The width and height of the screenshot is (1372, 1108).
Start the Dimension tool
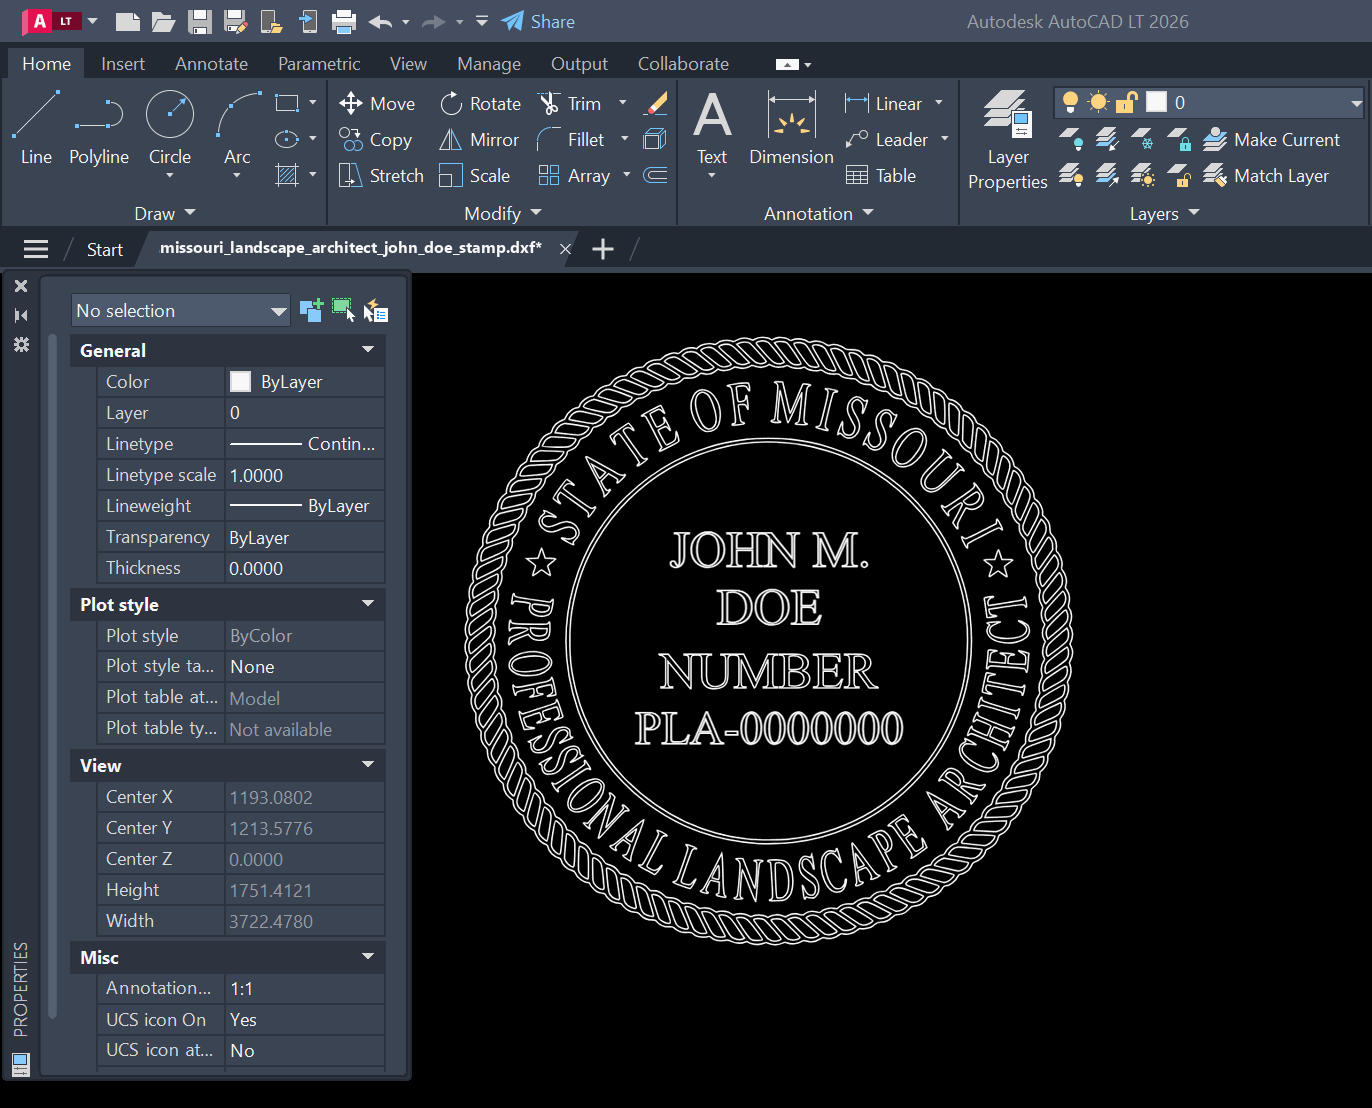click(791, 128)
